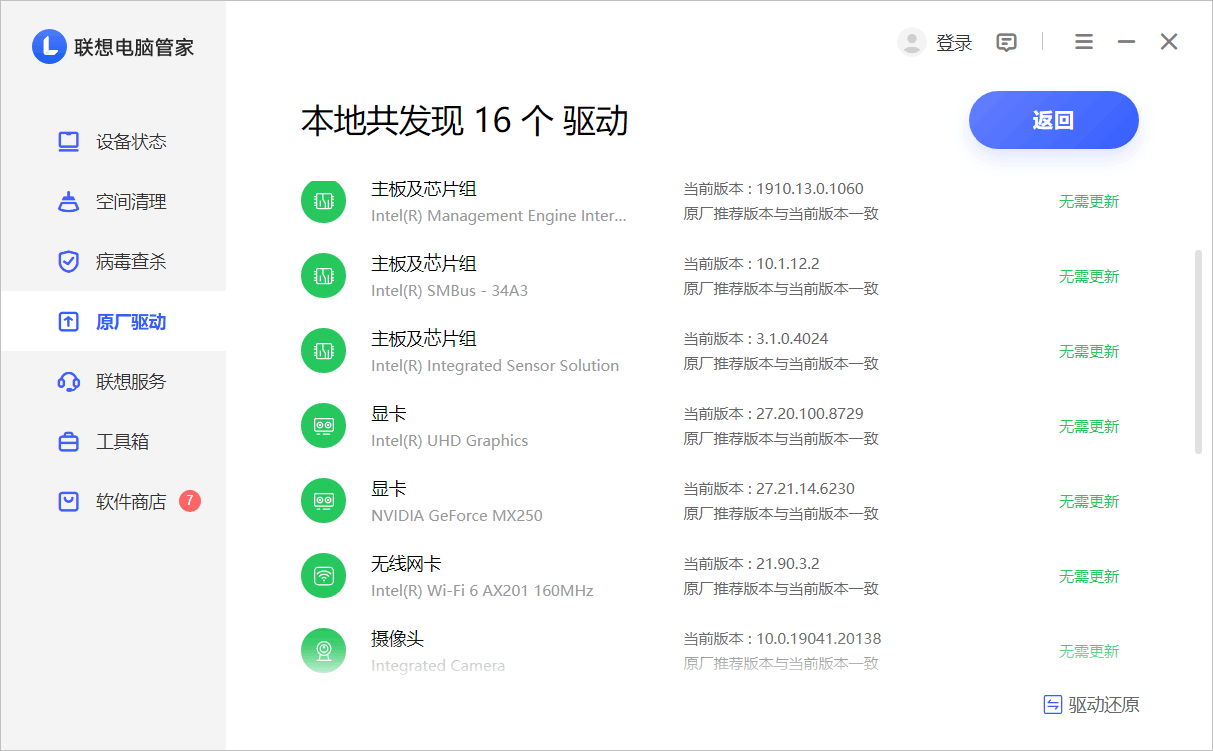Click the 摄像头 category label

[398, 639]
